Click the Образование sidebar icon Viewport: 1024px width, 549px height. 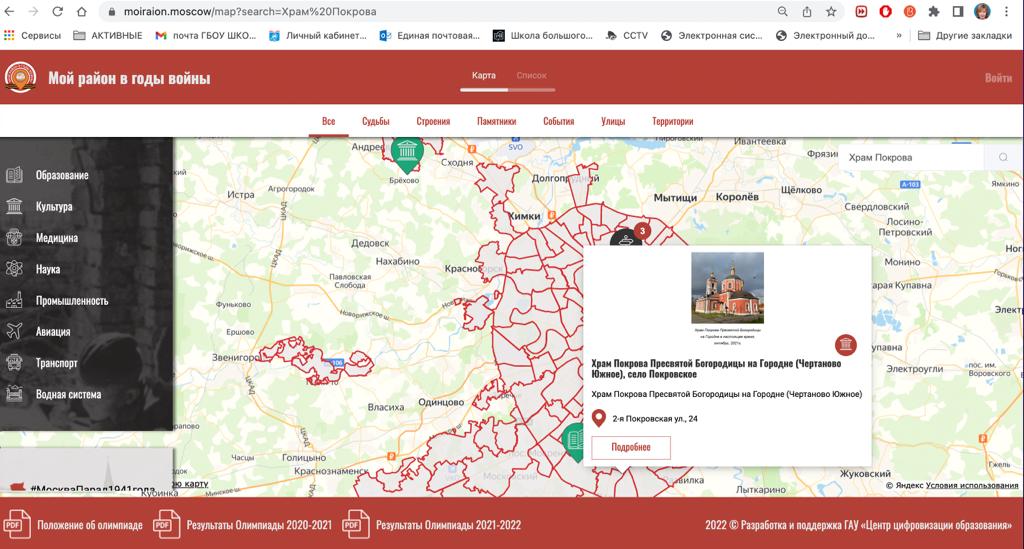(14, 175)
